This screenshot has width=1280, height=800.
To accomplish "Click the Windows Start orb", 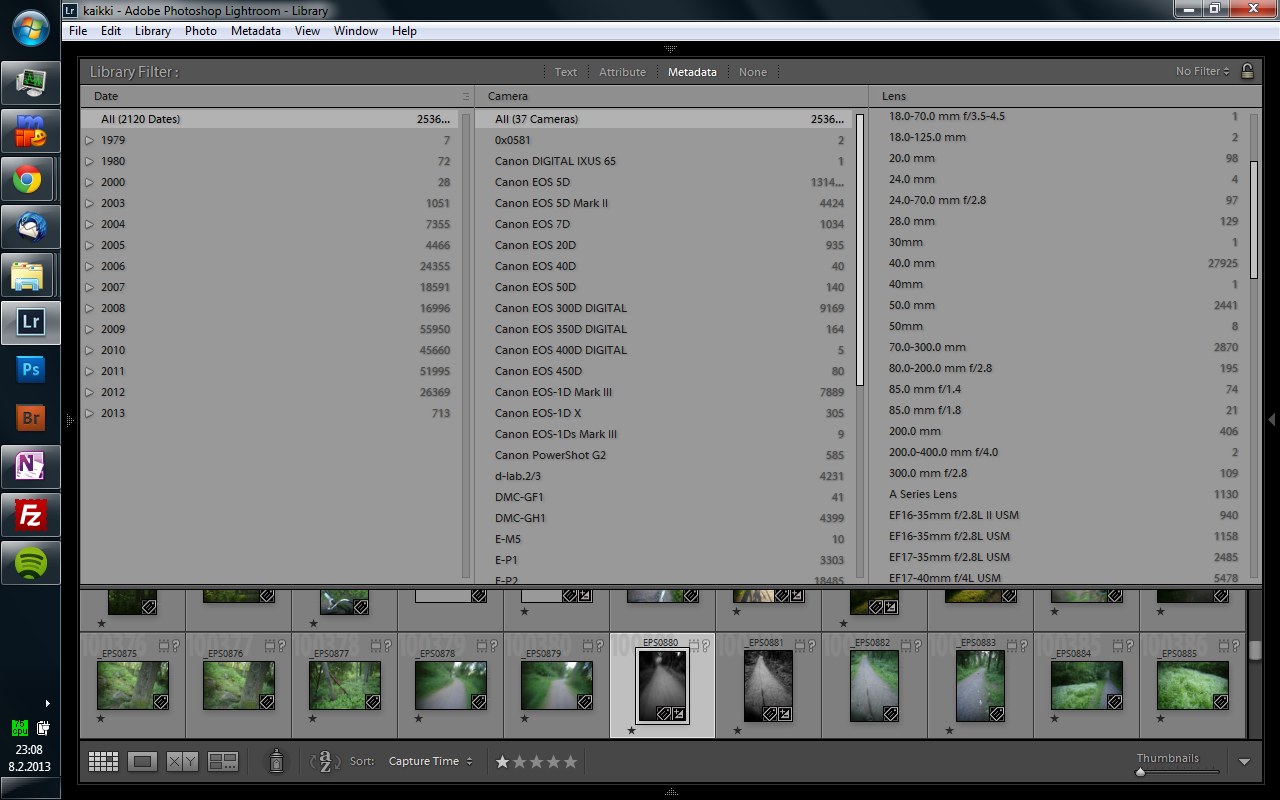I will pos(30,28).
